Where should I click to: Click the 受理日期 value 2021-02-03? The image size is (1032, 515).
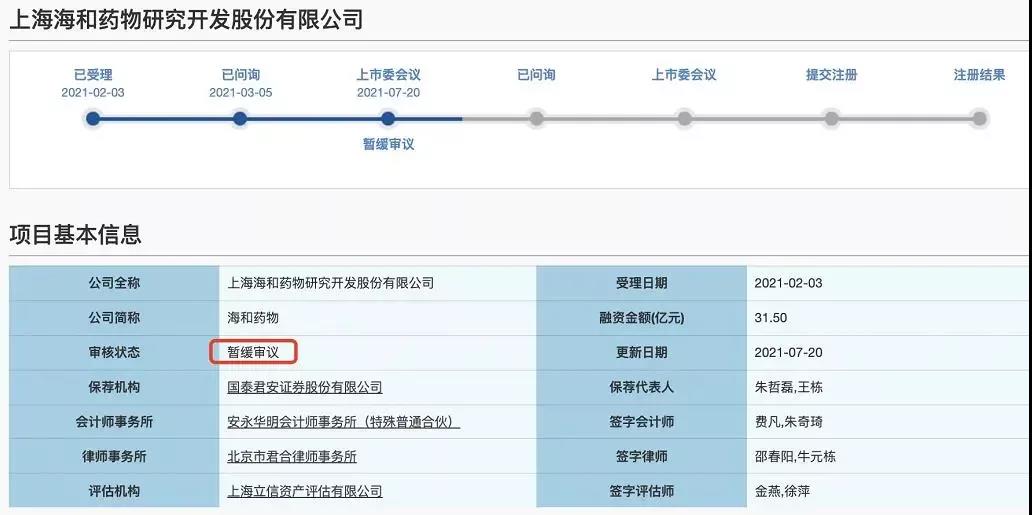tap(788, 283)
